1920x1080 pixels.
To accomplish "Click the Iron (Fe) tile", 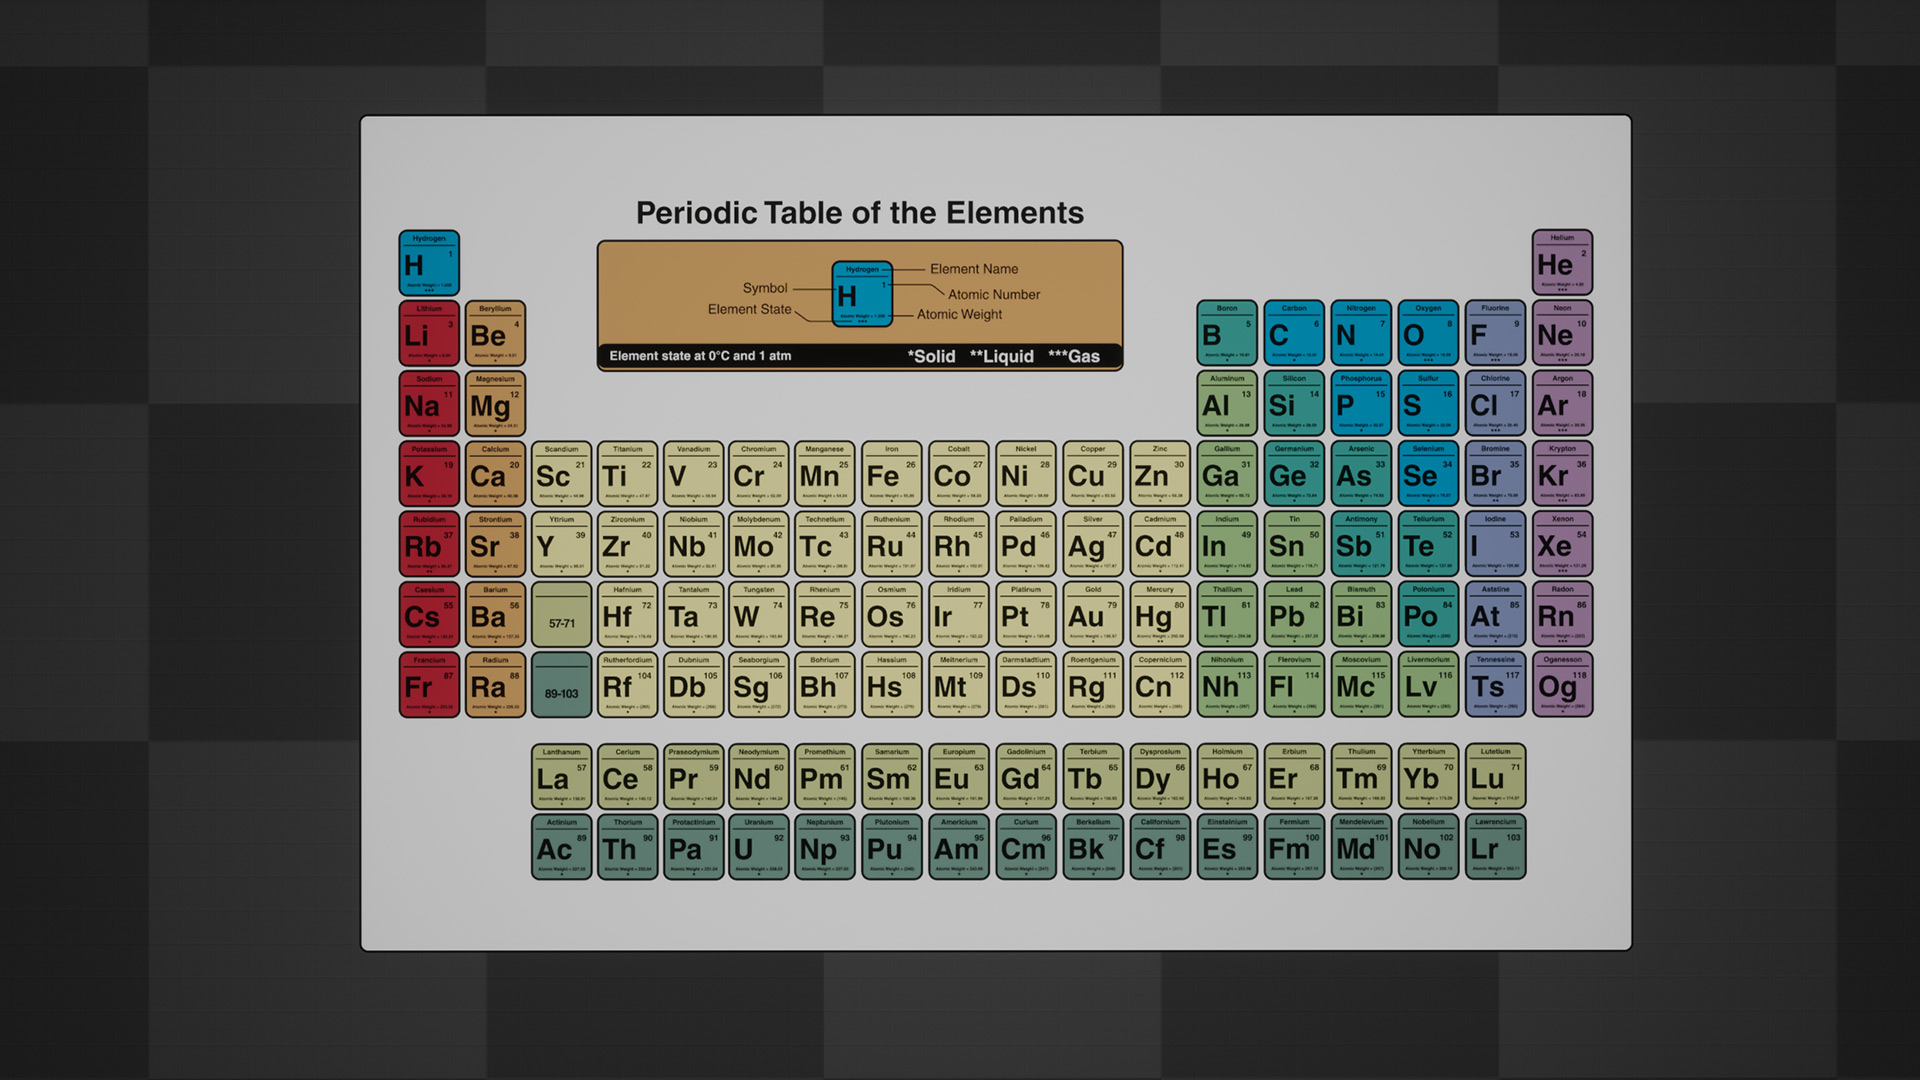I will (x=891, y=474).
